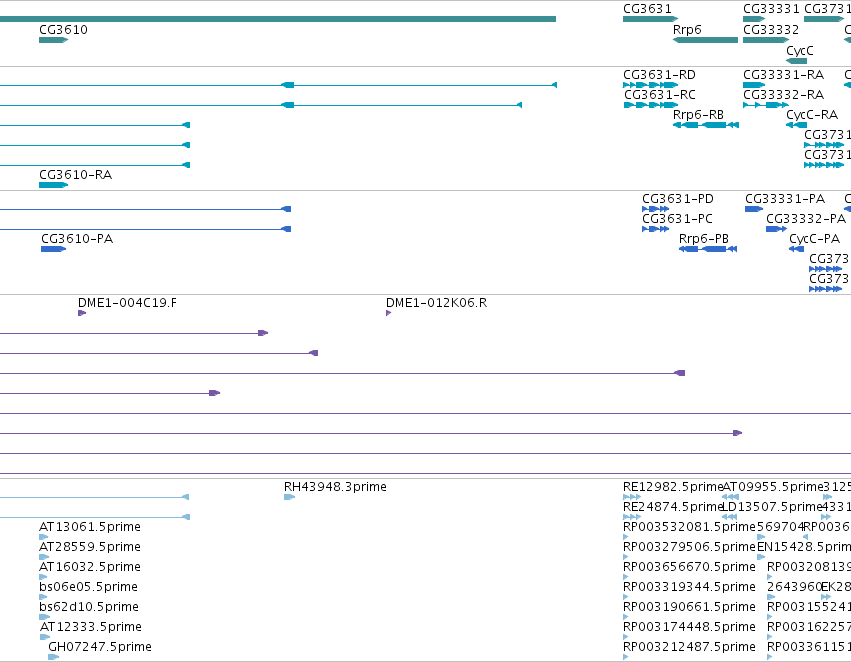Select transcript CG3610-RA label

point(75,175)
